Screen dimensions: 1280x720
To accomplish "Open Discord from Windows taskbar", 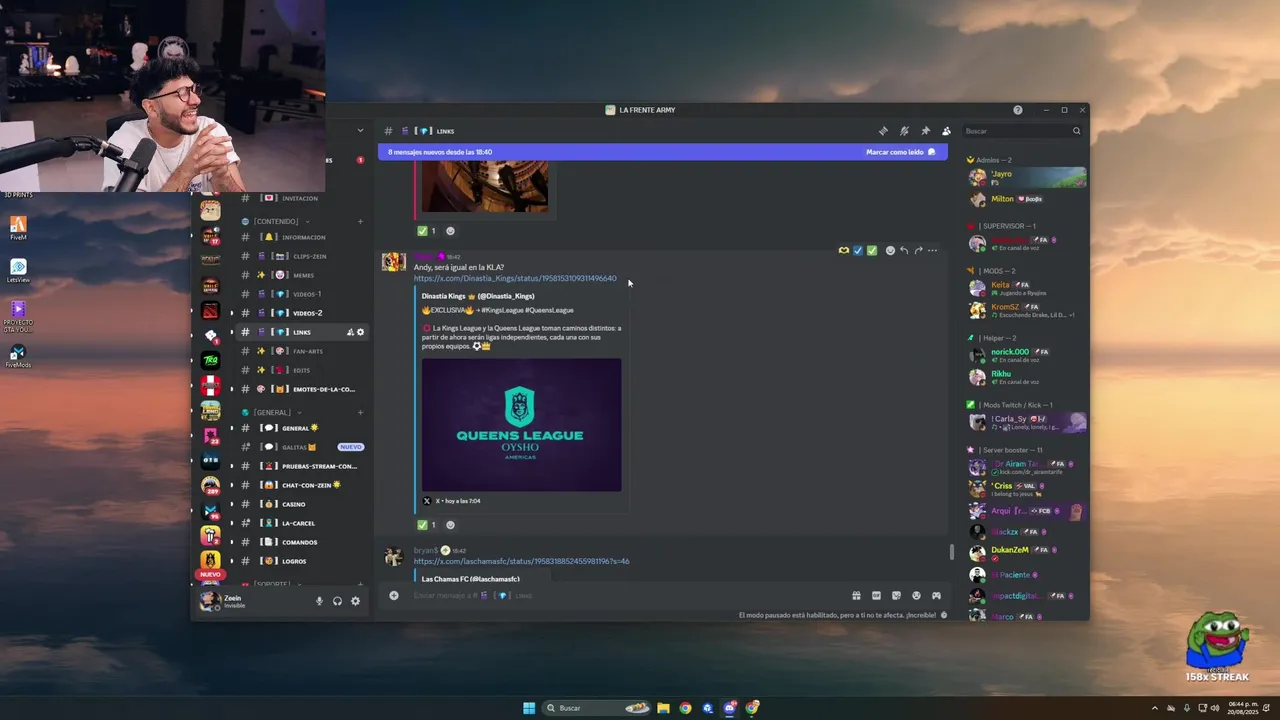I will (730, 708).
